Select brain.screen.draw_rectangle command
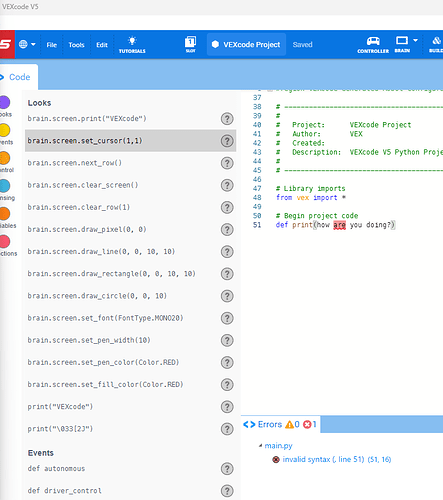This screenshot has width=443, height=500. tap(111, 273)
